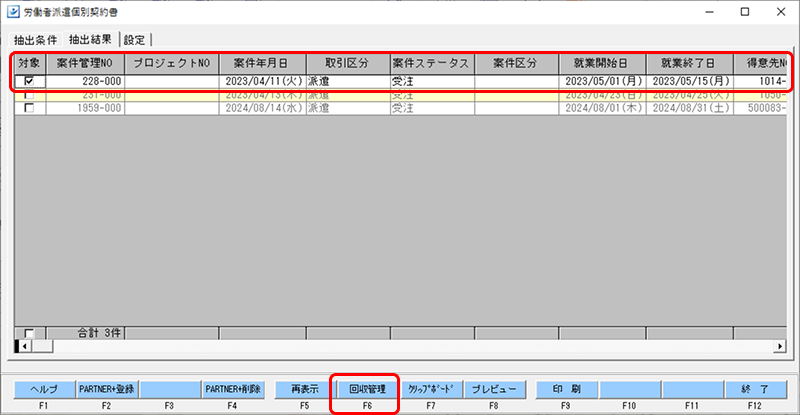Click the ヘルプ F1 button

pyautogui.click(x=44, y=389)
